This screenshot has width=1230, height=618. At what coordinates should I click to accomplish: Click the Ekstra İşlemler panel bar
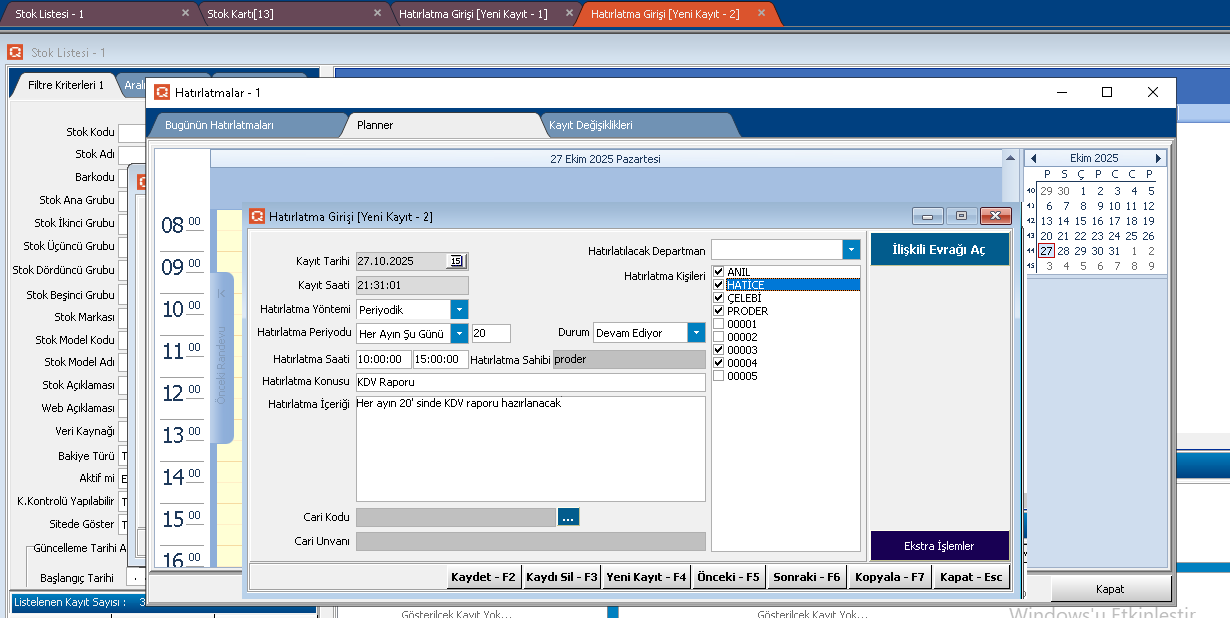[x=939, y=546]
